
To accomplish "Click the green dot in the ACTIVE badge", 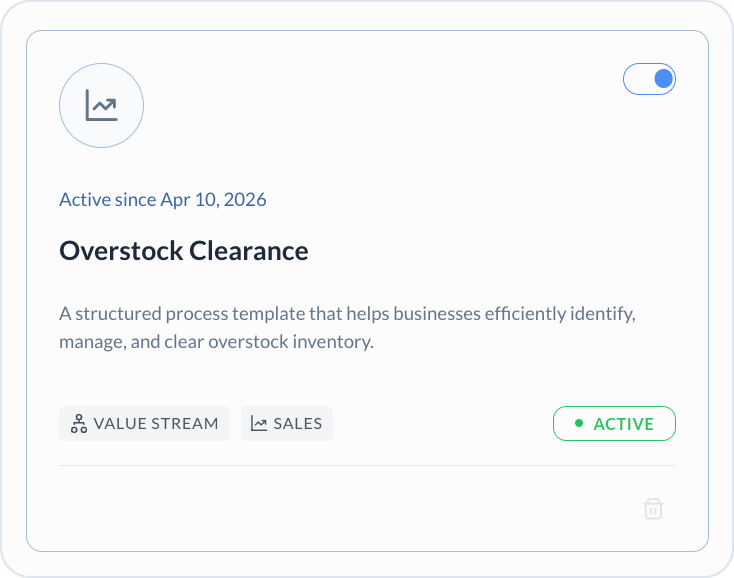I will point(579,423).
